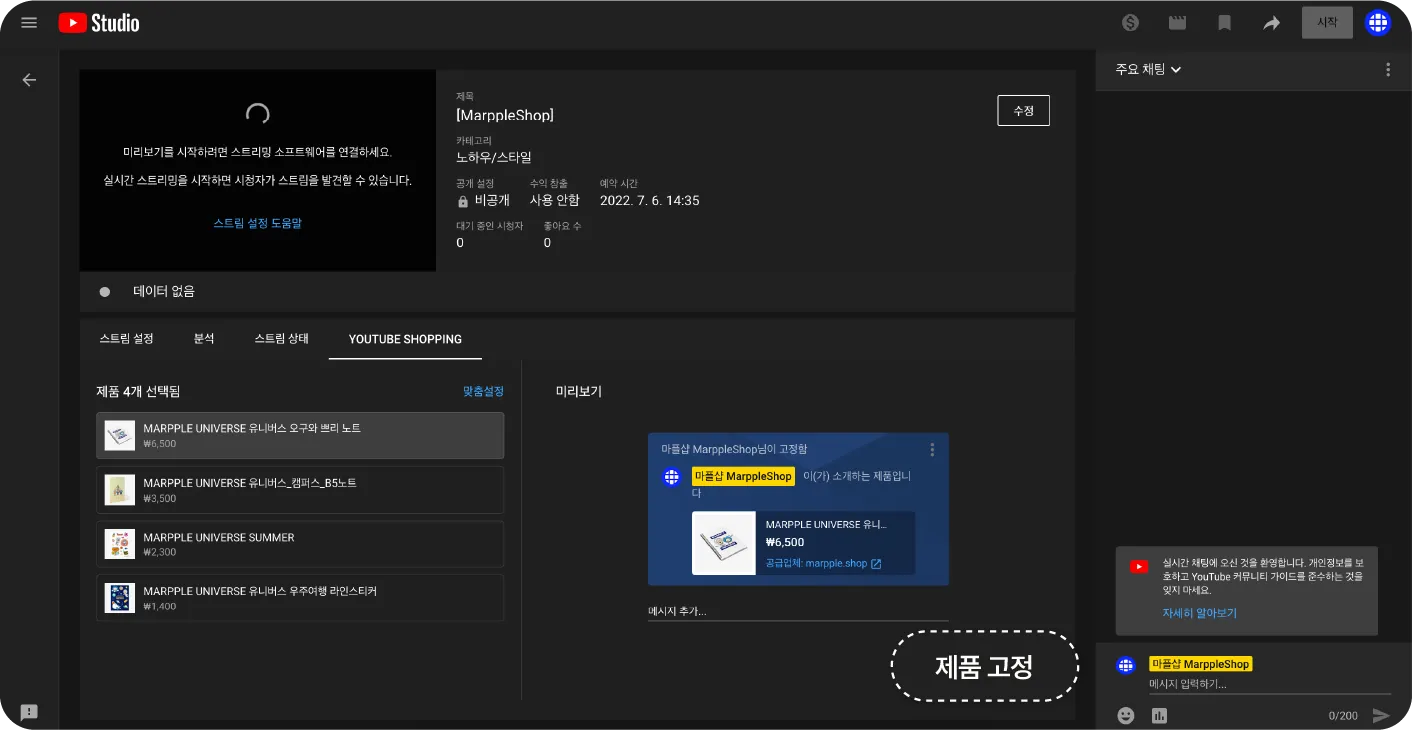Click the 0/200 character counter

coord(1343,716)
